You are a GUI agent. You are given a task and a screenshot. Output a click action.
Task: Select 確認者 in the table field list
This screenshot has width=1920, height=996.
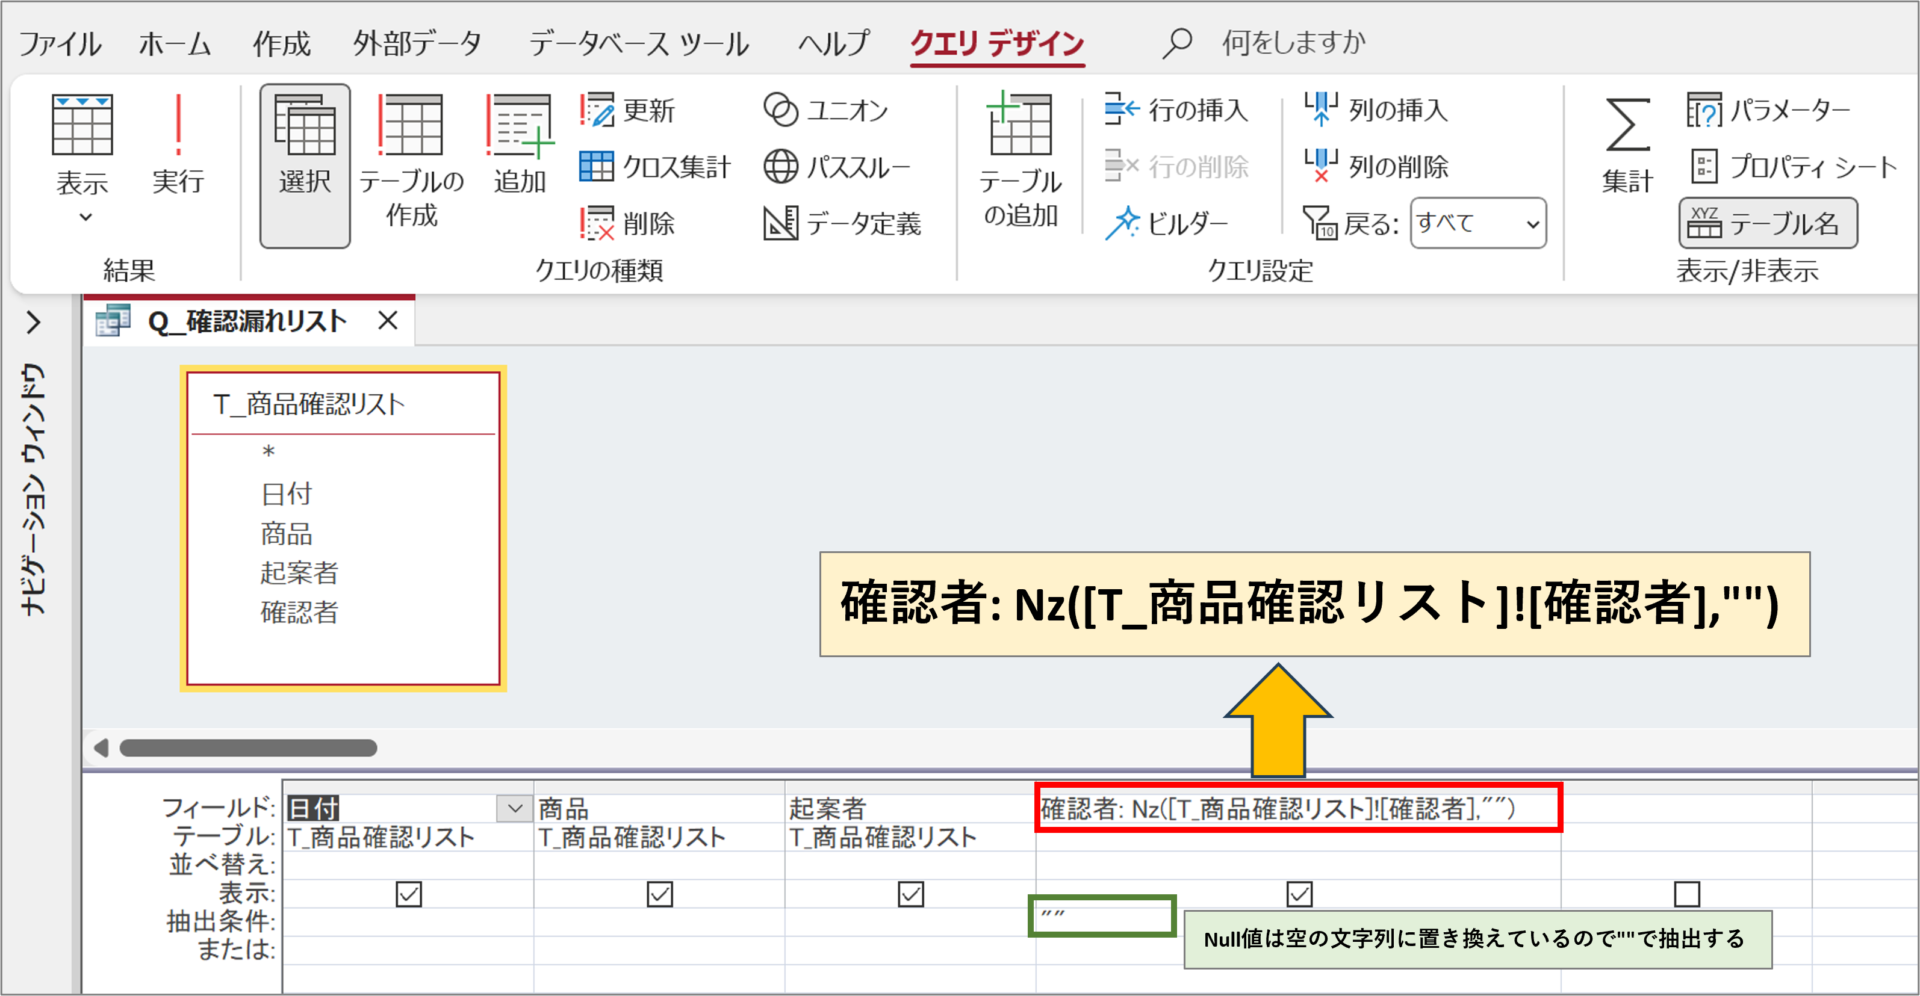pyautogui.click(x=300, y=612)
